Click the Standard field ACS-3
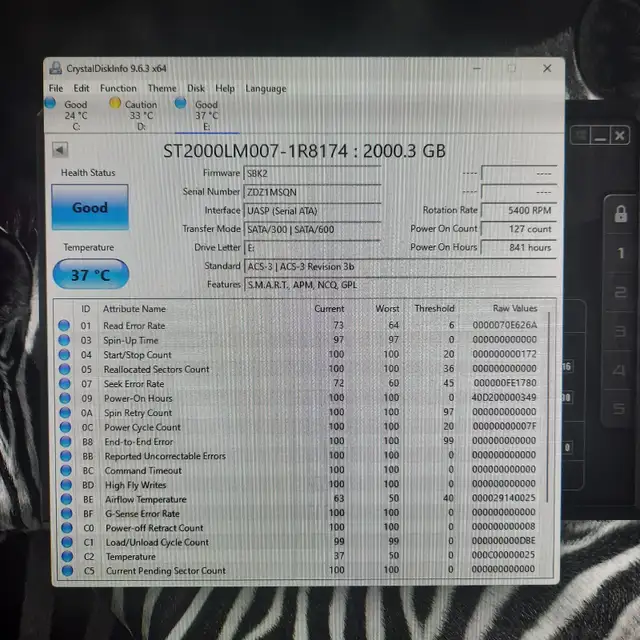The height and width of the screenshot is (640, 640). [x=400, y=267]
